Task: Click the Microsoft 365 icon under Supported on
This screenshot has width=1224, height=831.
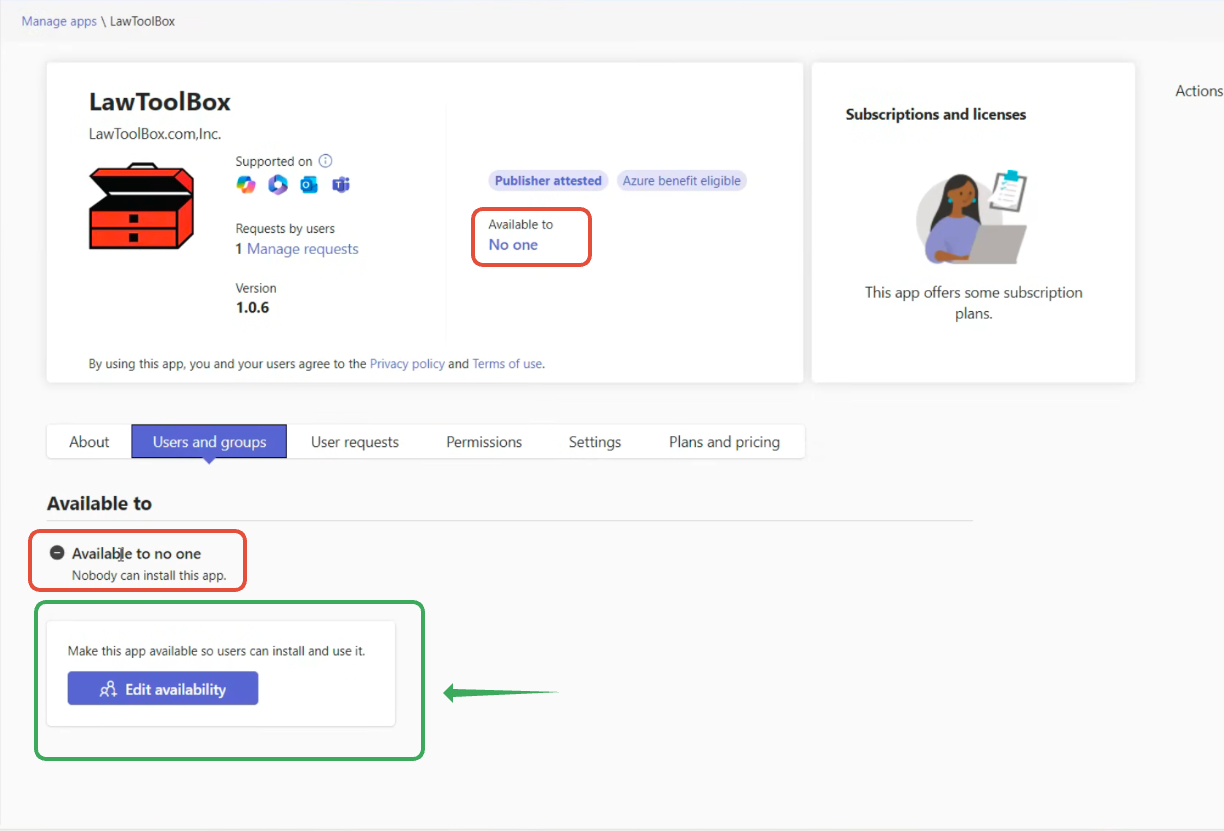Action: (278, 185)
